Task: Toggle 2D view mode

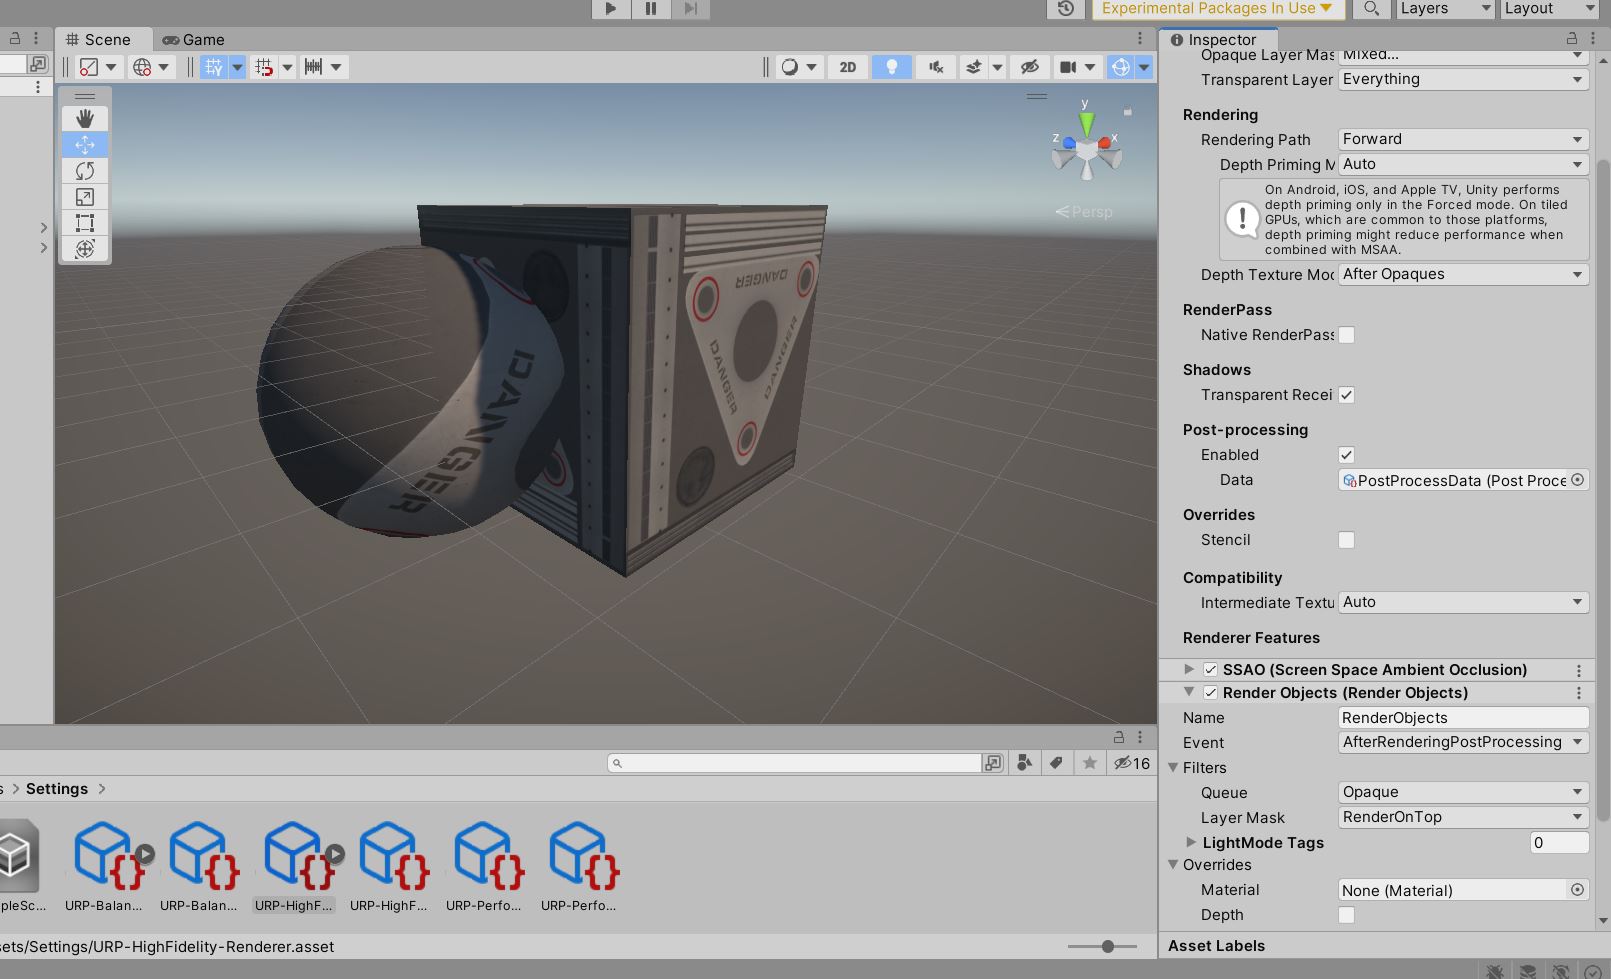Action: [847, 66]
